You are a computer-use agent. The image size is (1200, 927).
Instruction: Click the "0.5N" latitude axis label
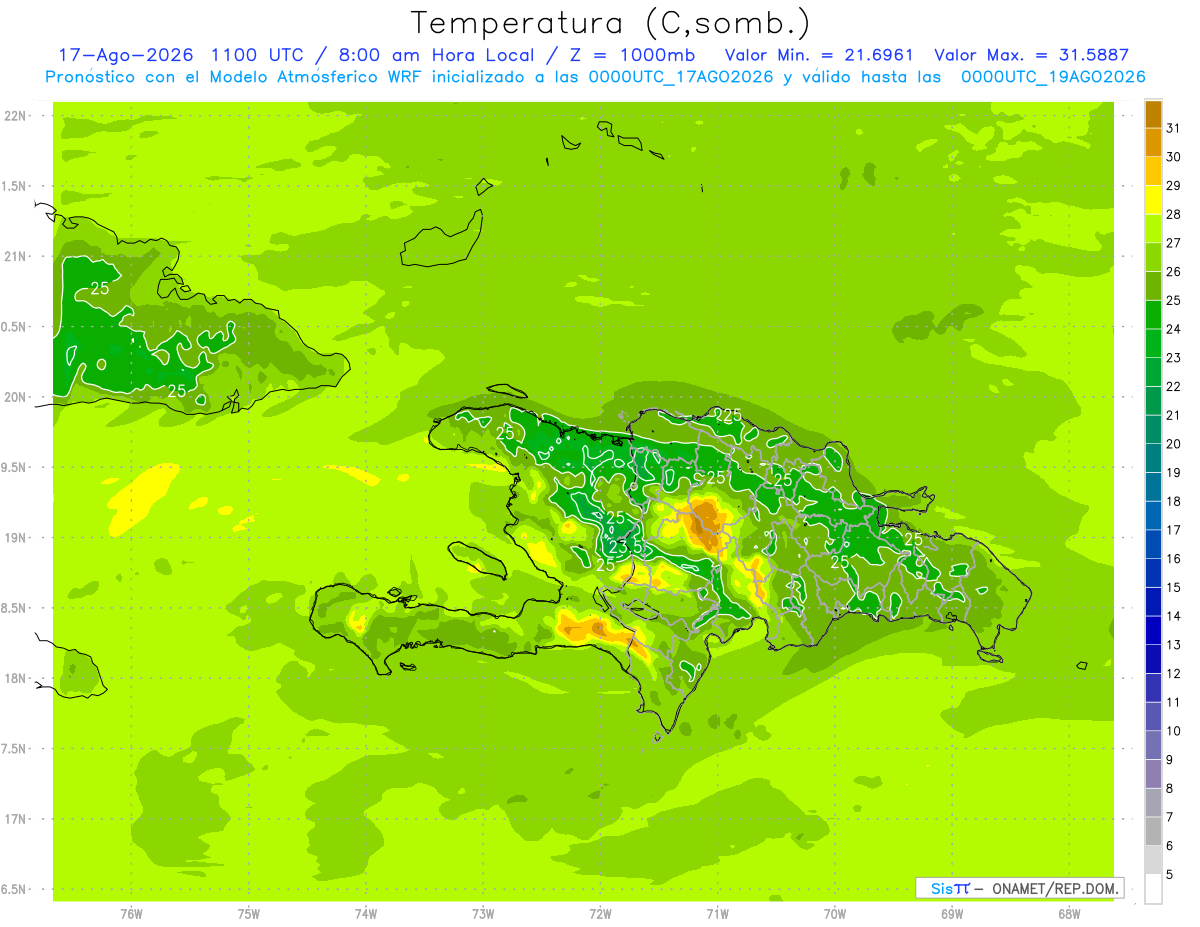(15, 327)
